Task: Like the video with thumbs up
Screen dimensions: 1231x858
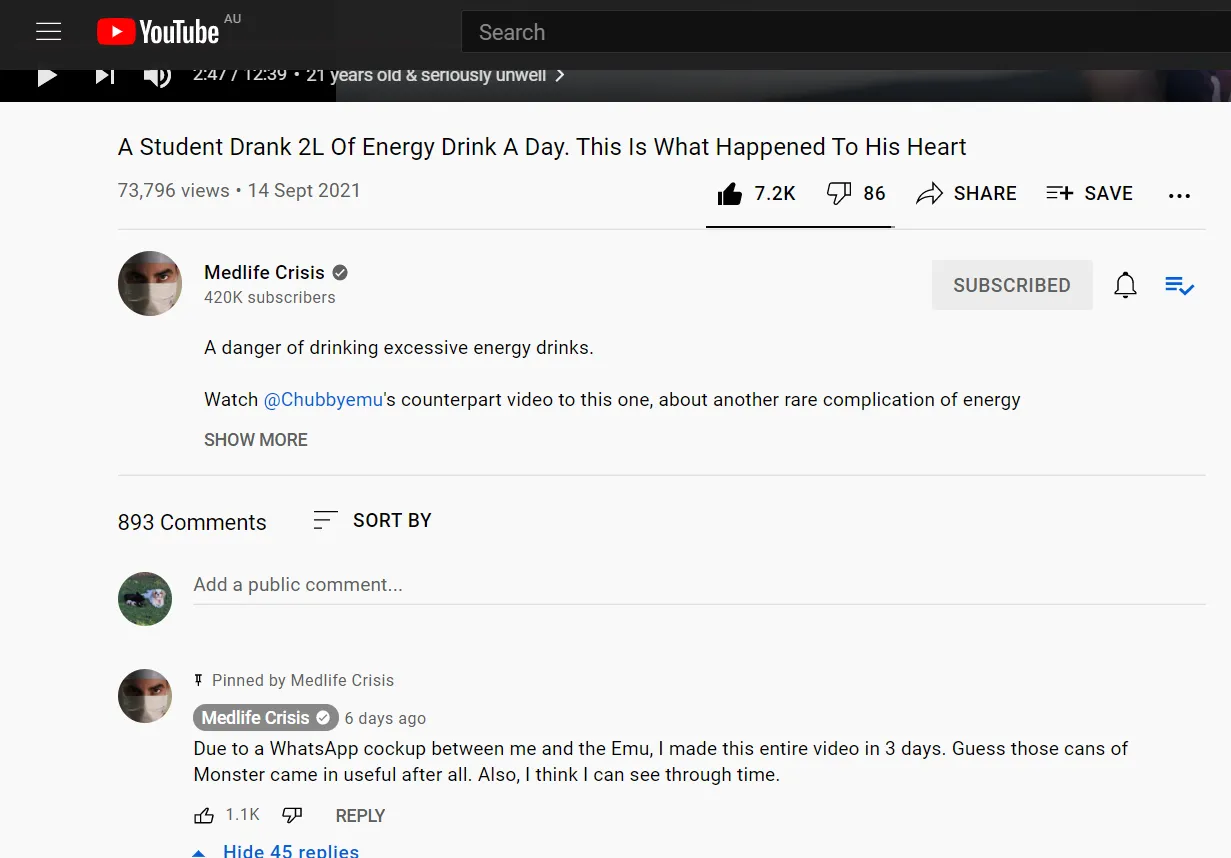Action: [731, 194]
